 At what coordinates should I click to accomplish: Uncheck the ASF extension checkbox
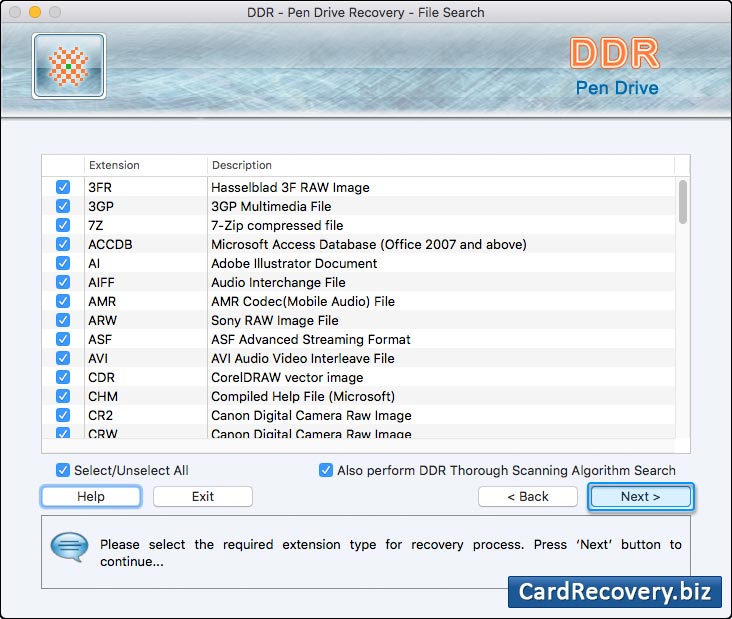coord(63,339)
